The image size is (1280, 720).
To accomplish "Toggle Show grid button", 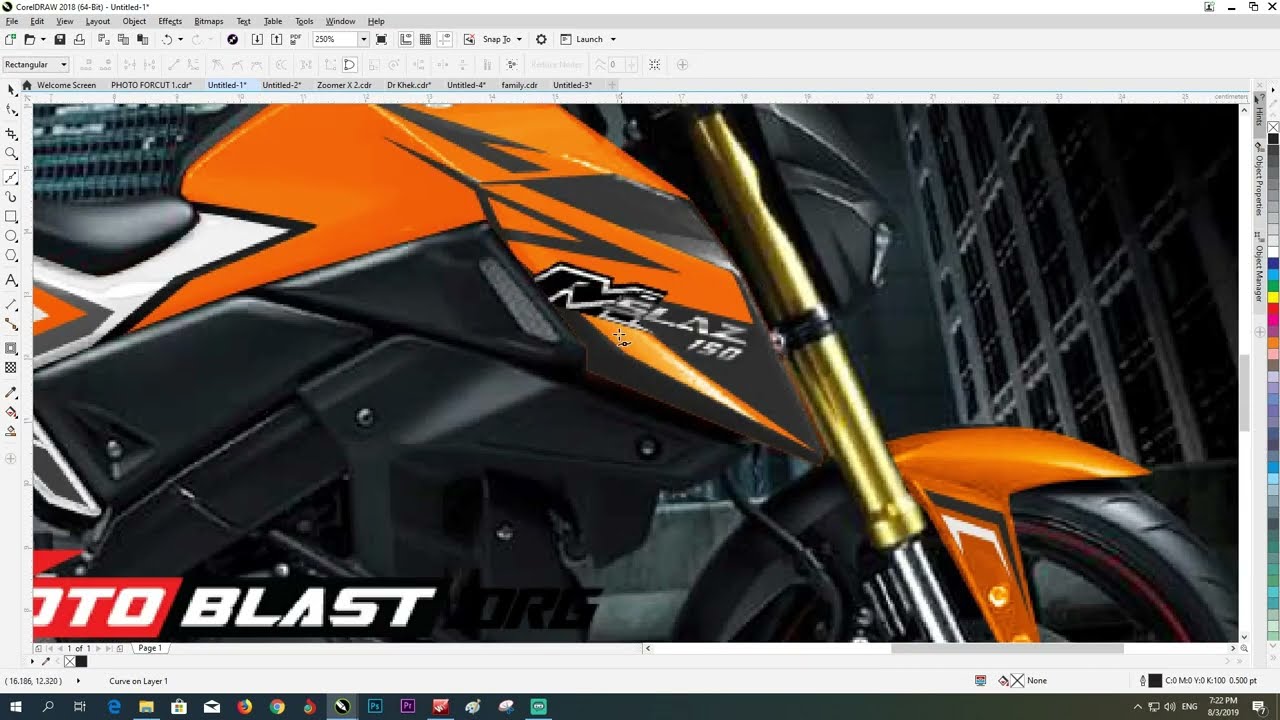I will click(x=425, y=39).
